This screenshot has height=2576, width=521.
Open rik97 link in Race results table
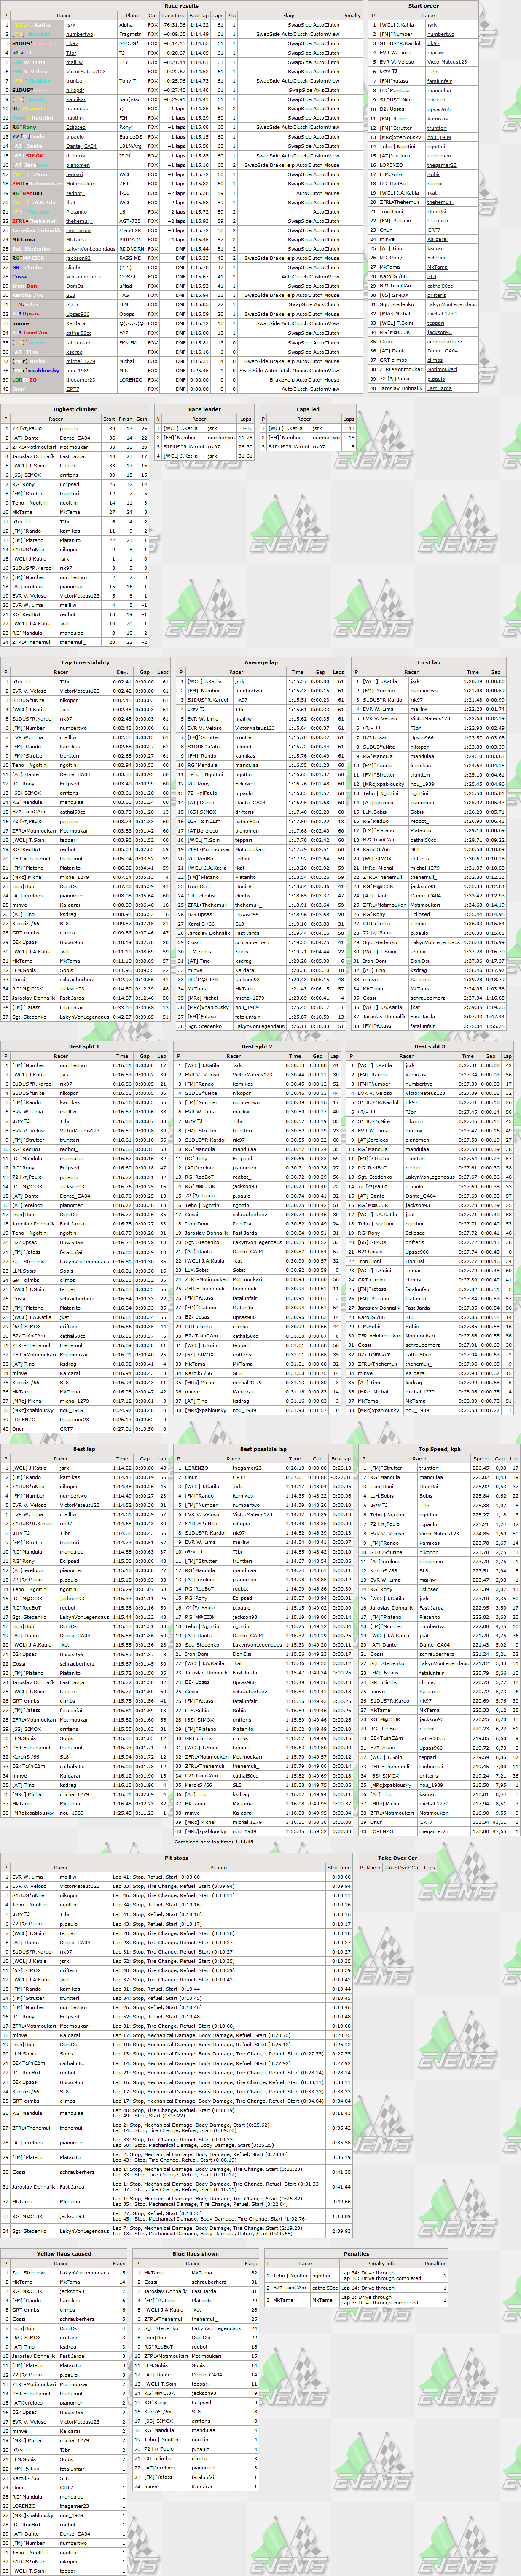point(72,44)
